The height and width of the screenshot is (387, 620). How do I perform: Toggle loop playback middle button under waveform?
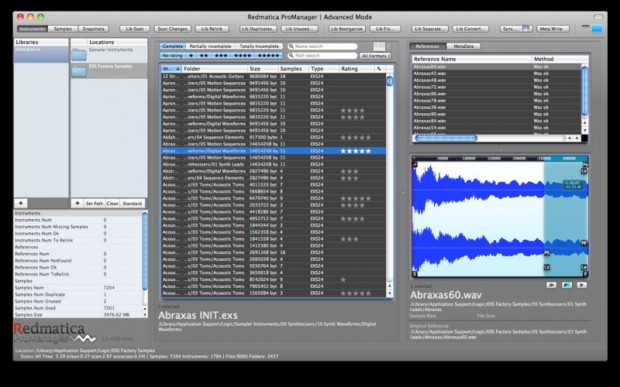(567, 285)
